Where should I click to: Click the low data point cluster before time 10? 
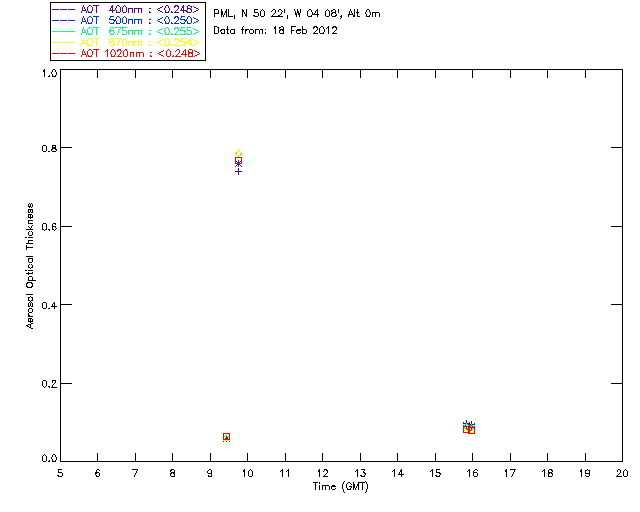(x=227, y=437)
